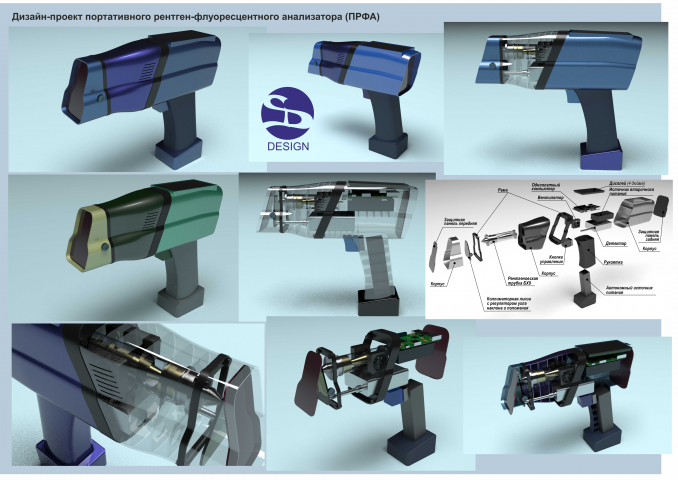Click the "Вентилятор" label in the exploded diagram
The image size is (678, 480).
point(550,198)
